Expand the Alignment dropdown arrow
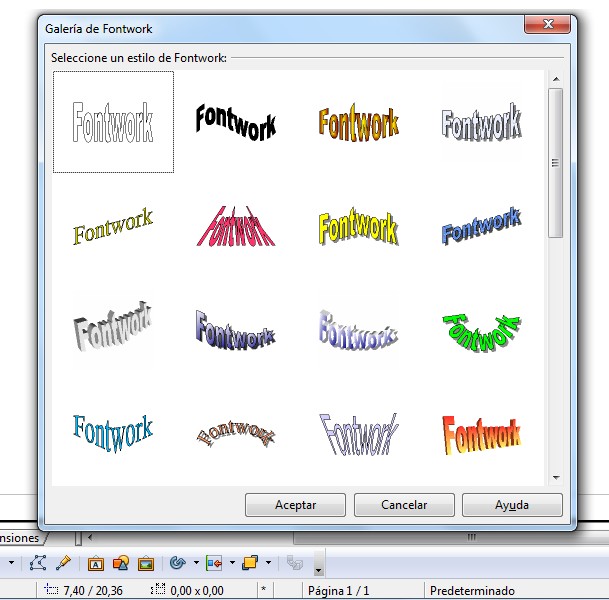The width and height of the screenshot is (609, 600). tap(232, 562)
